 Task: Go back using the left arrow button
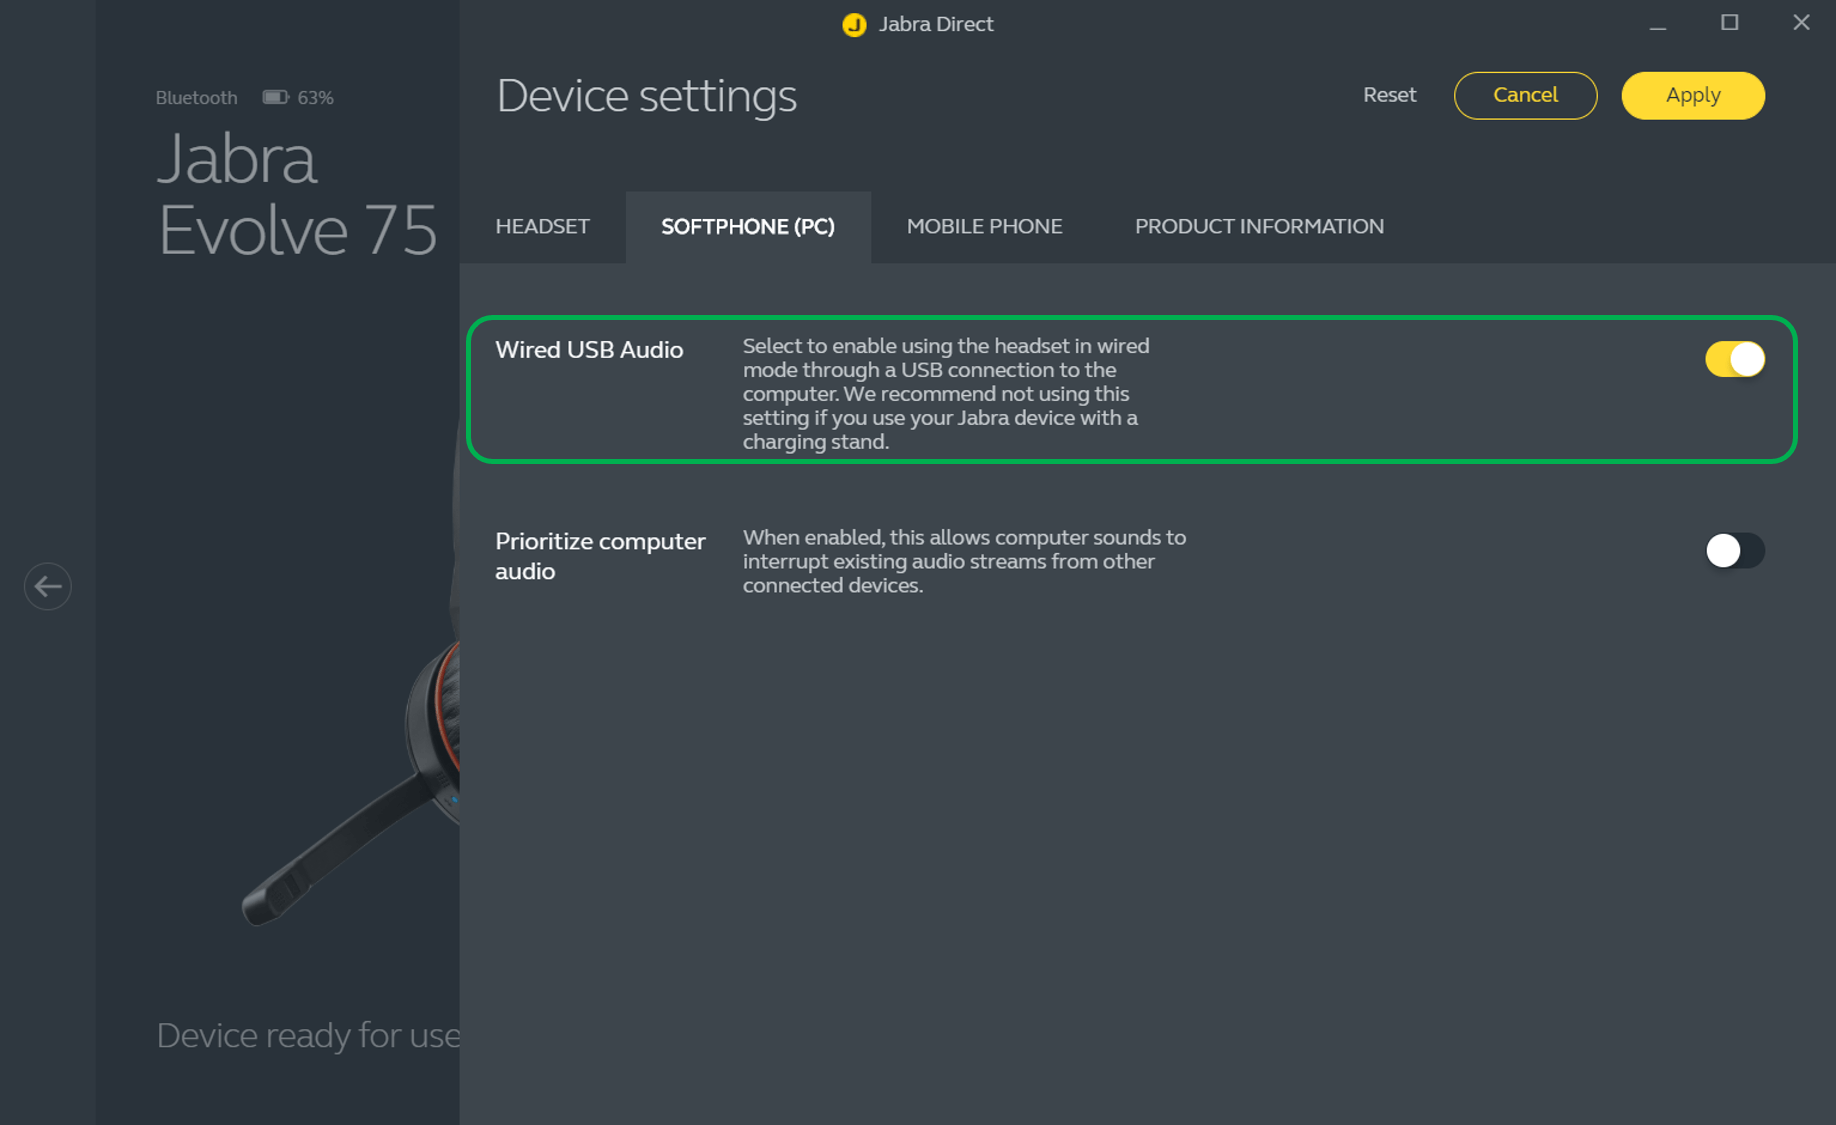click(x=47, y=586)
